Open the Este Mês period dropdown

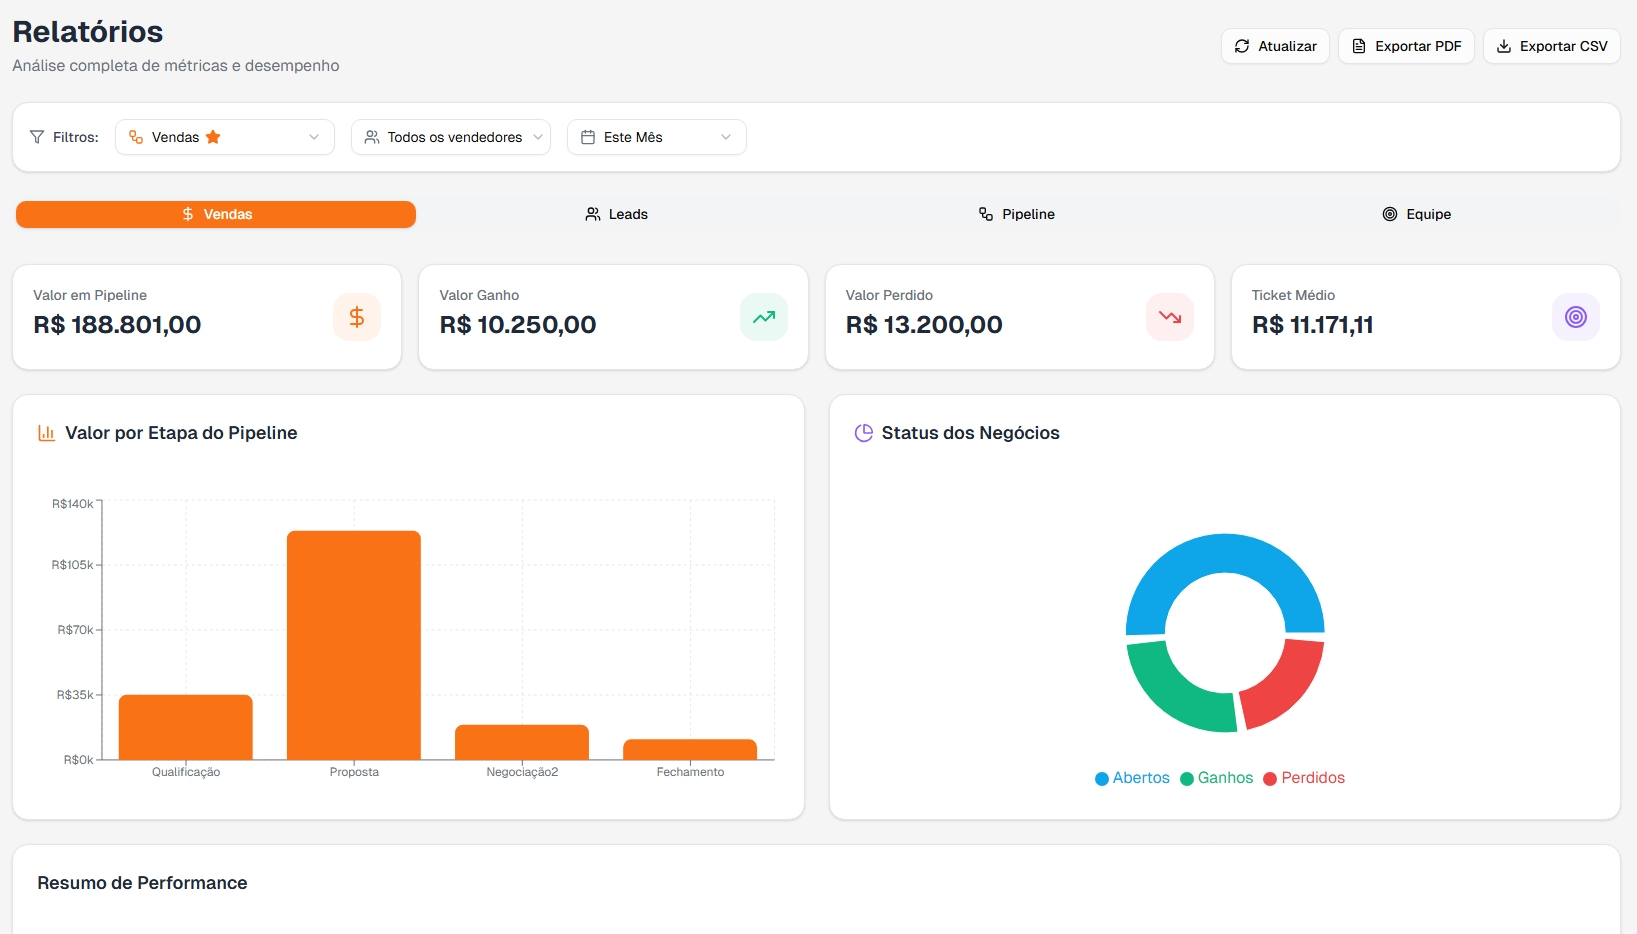(x=656, y=137)
